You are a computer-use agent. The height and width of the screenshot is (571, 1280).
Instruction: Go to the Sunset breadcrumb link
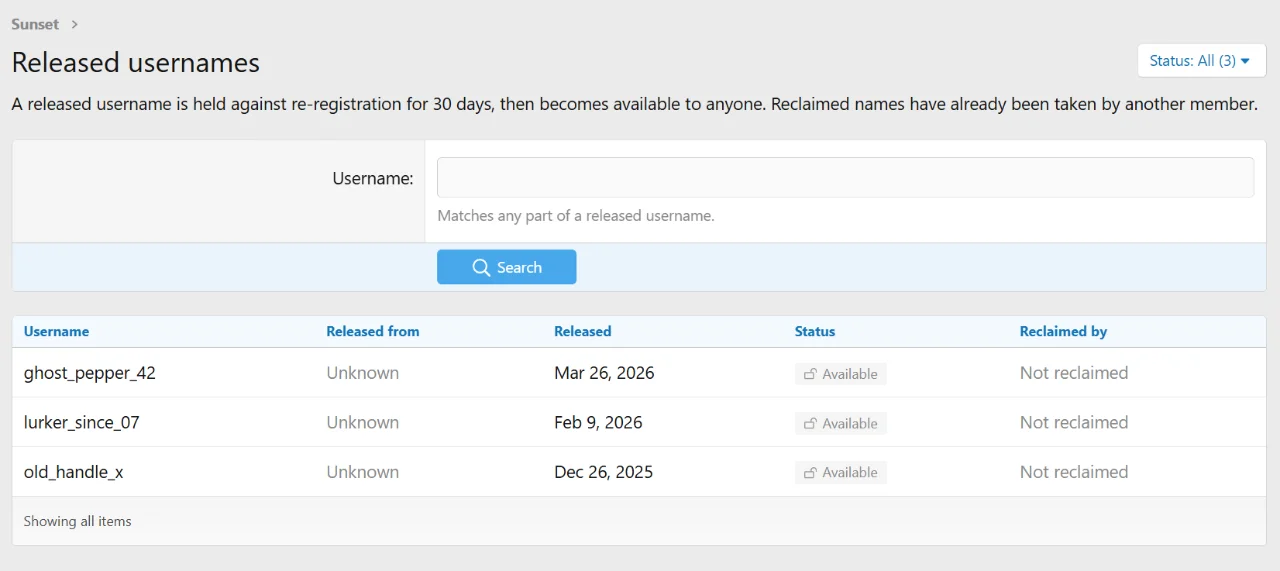tap(35, 24)
